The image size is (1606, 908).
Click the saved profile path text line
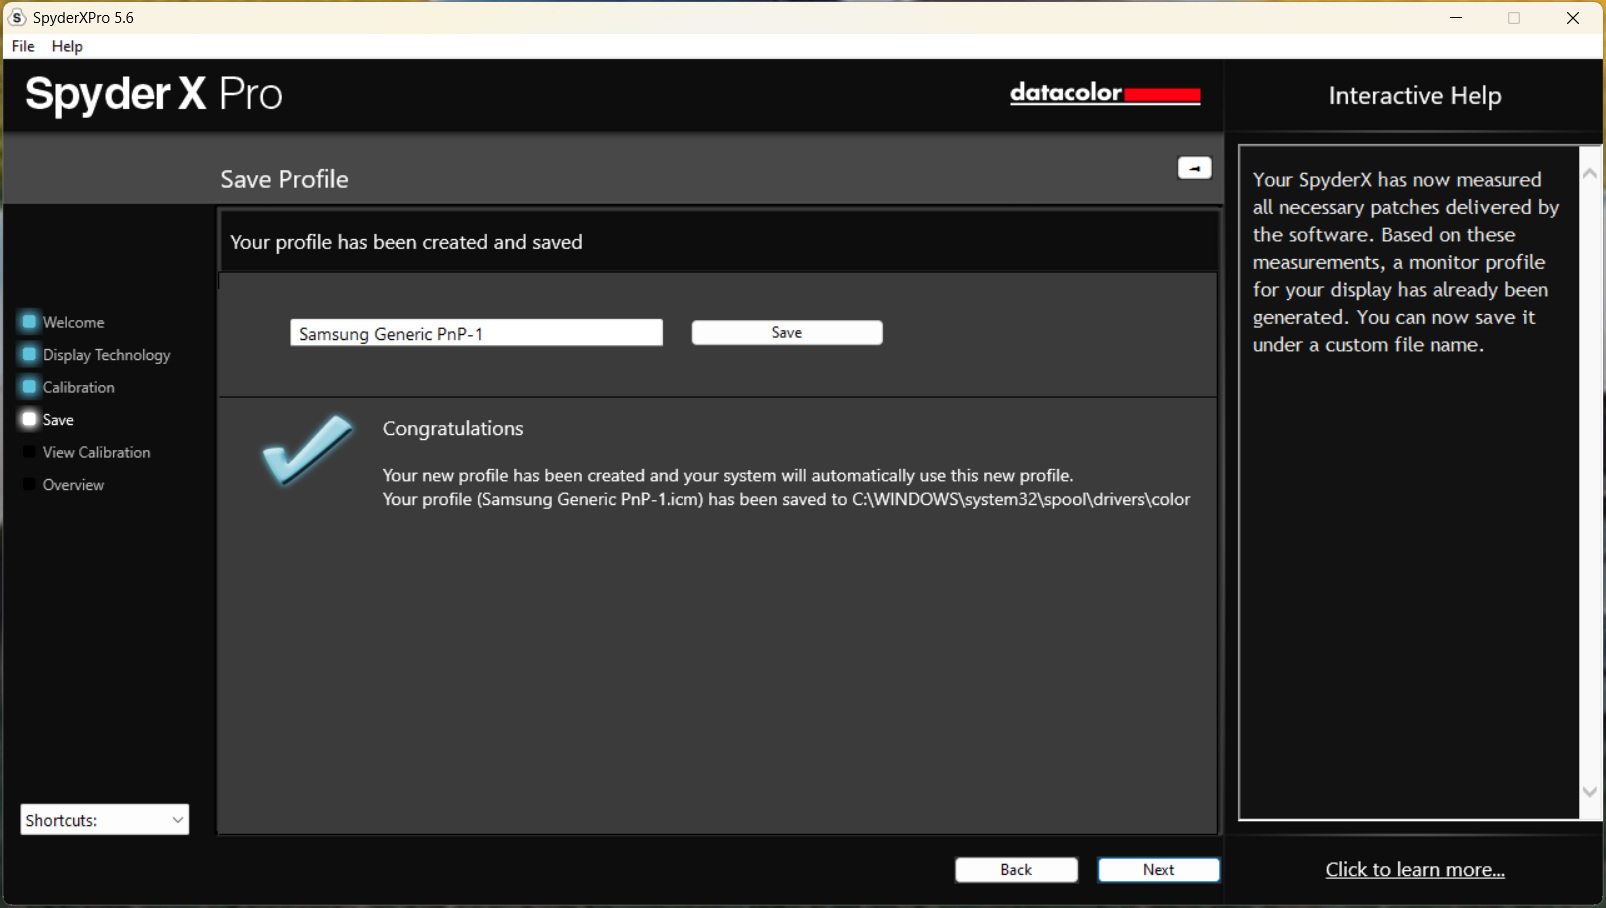(786, 499)
